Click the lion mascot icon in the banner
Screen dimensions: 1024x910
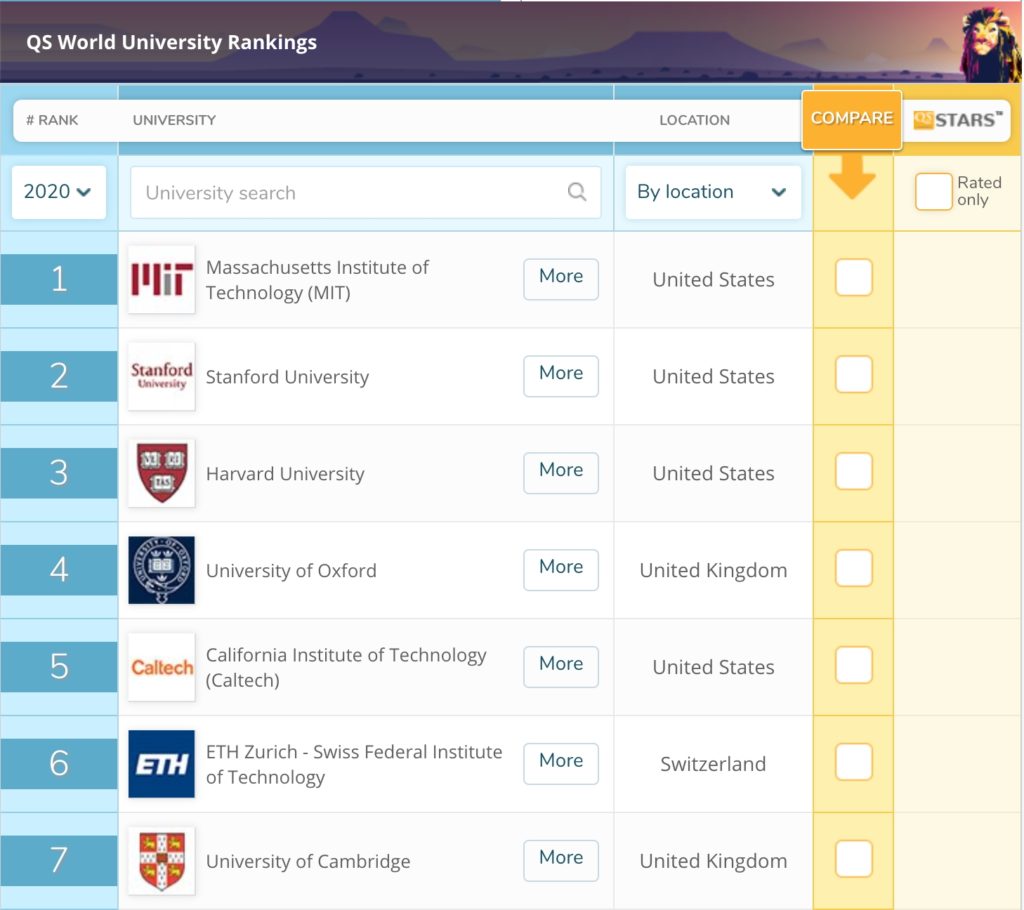click(x=990, y=43)
